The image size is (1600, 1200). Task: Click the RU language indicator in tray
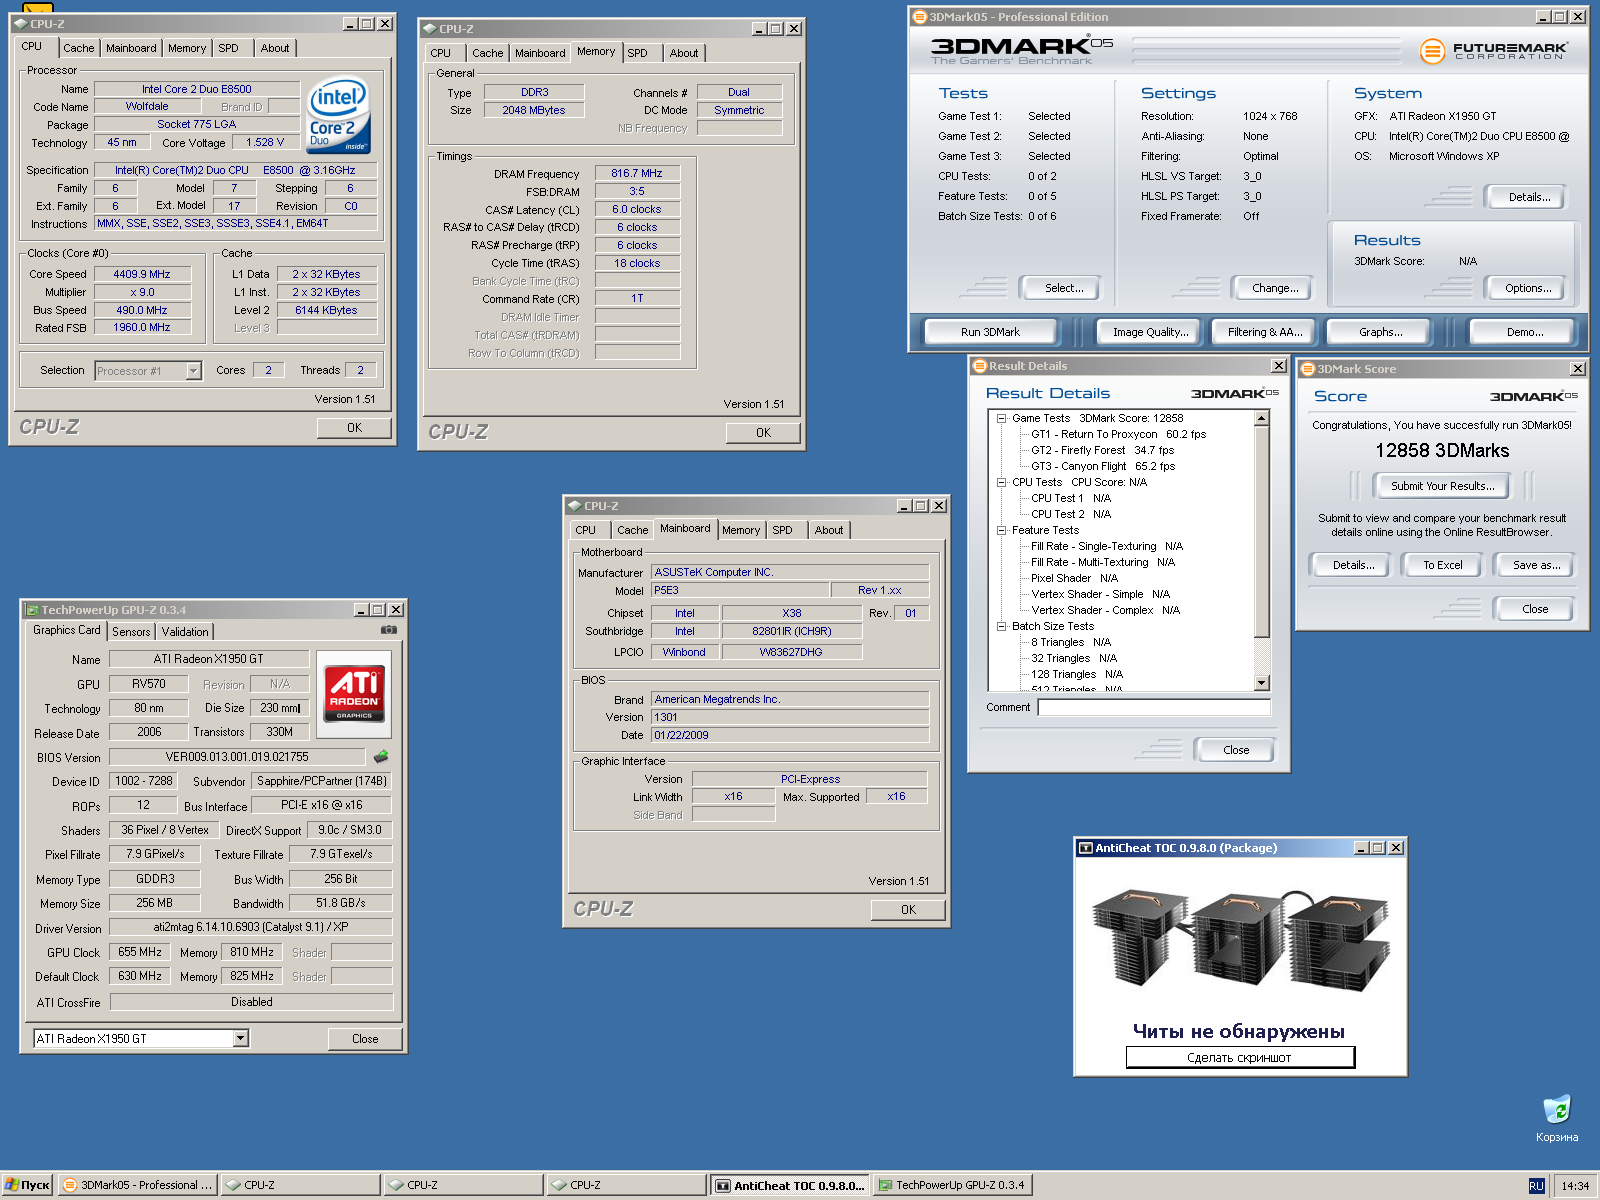(x=1537, y=1186)
